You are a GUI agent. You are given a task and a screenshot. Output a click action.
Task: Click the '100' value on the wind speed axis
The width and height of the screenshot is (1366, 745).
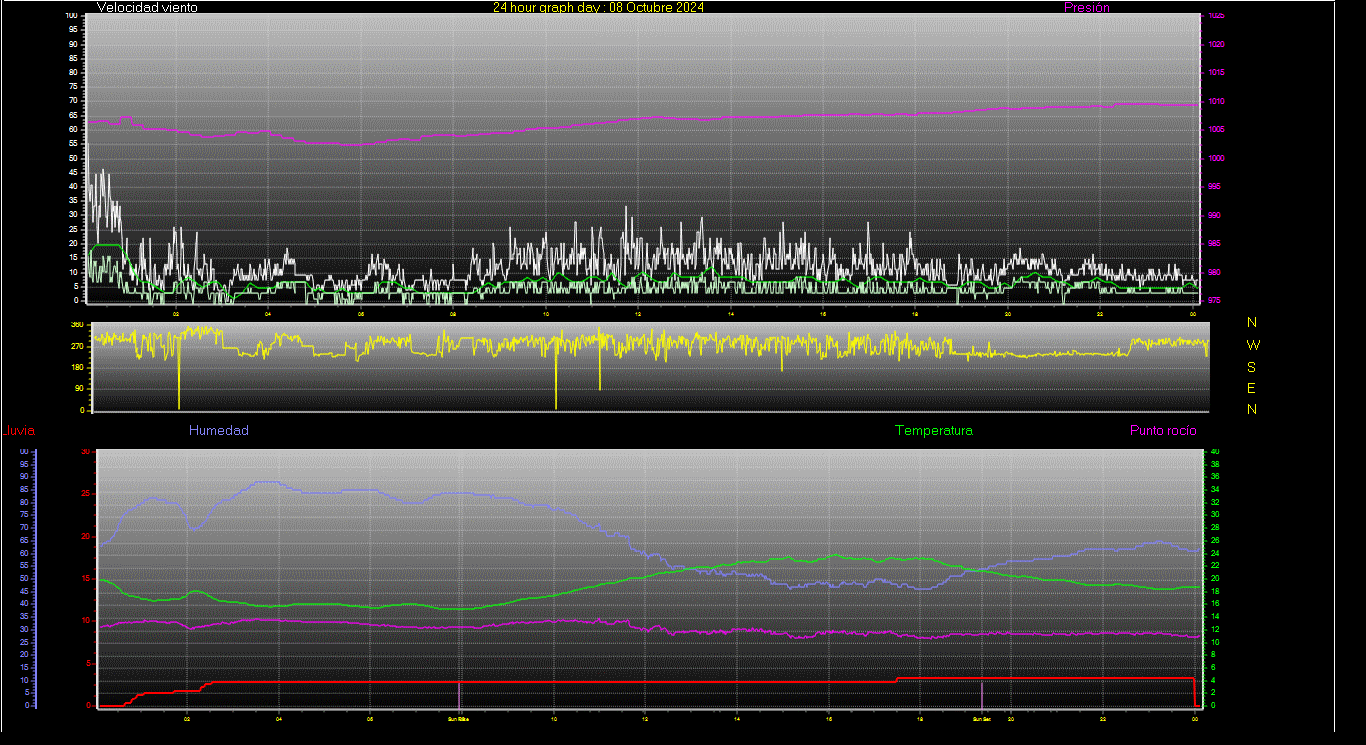(71, 16)
